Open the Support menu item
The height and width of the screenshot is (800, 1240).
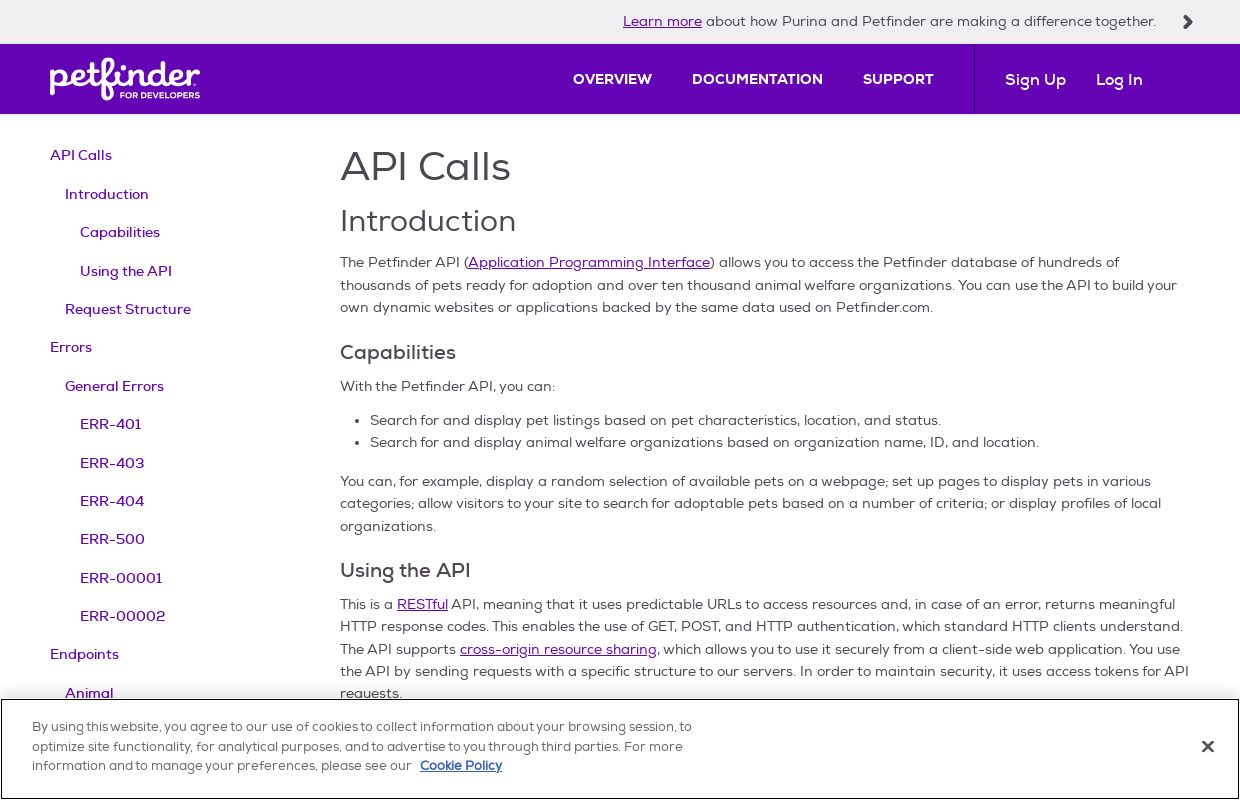(898, 79)
